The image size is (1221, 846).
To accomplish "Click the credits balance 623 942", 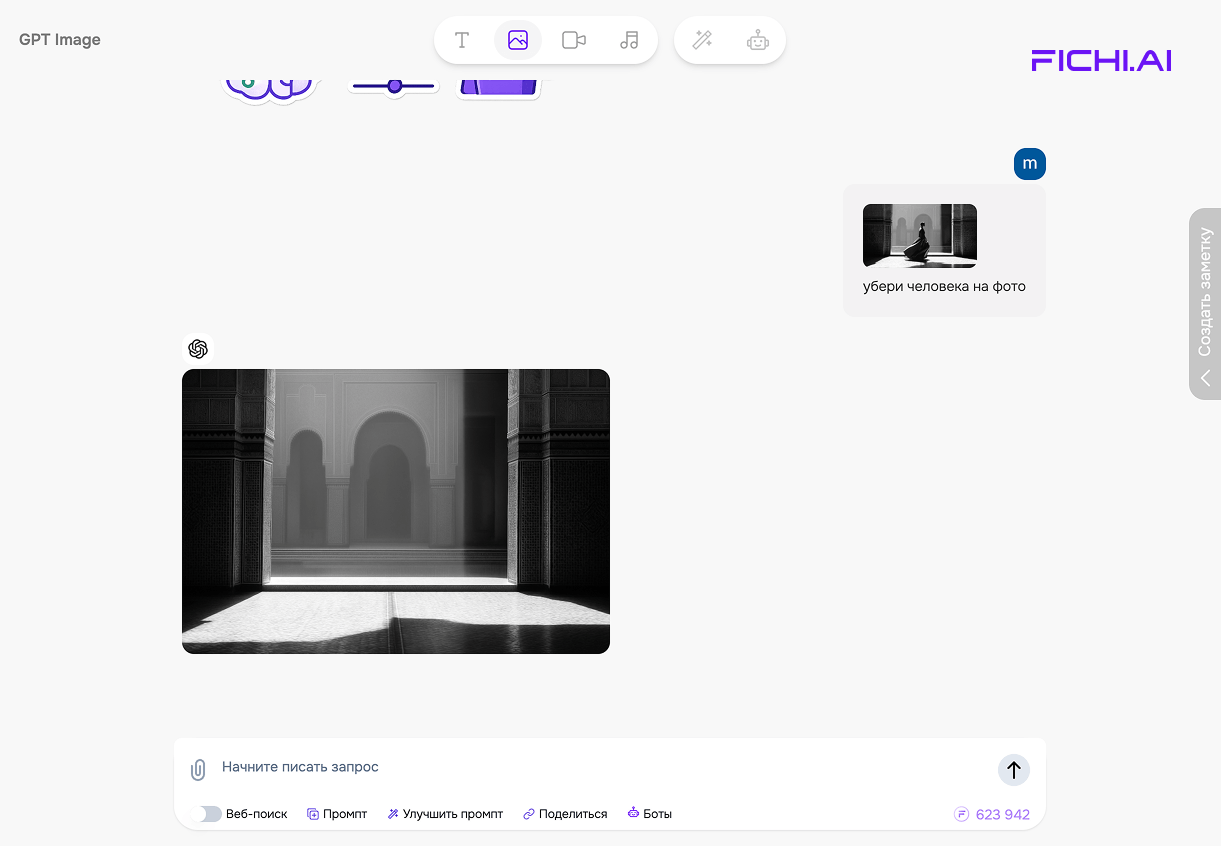I will pyautogui.click(x=992, y=814).
